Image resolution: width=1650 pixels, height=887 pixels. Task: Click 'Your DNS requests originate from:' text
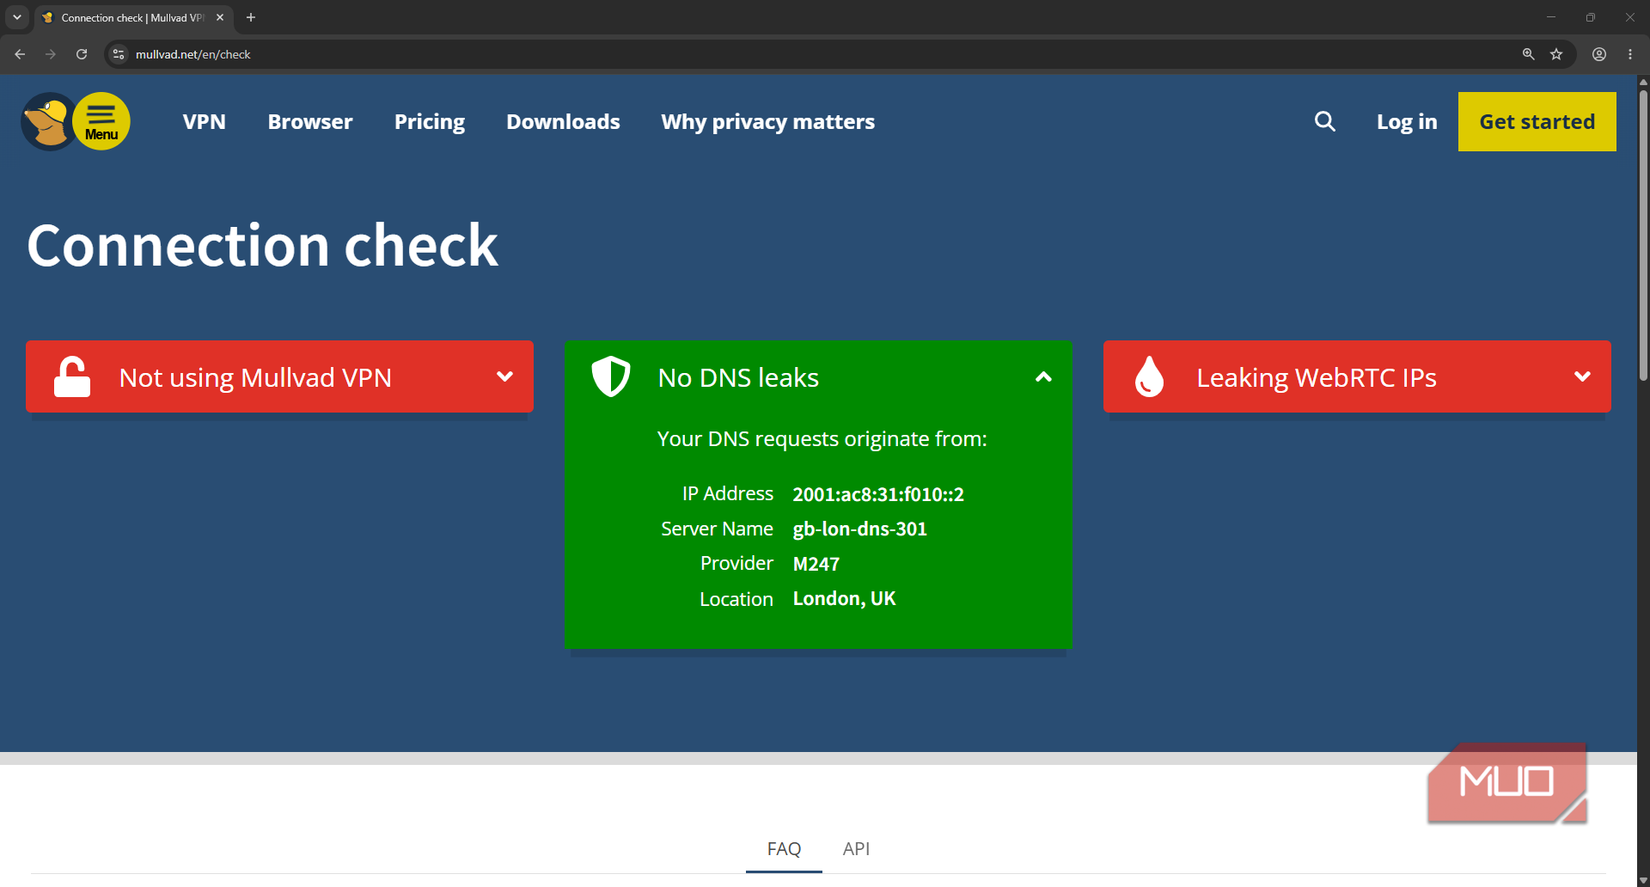coord(821,439)
